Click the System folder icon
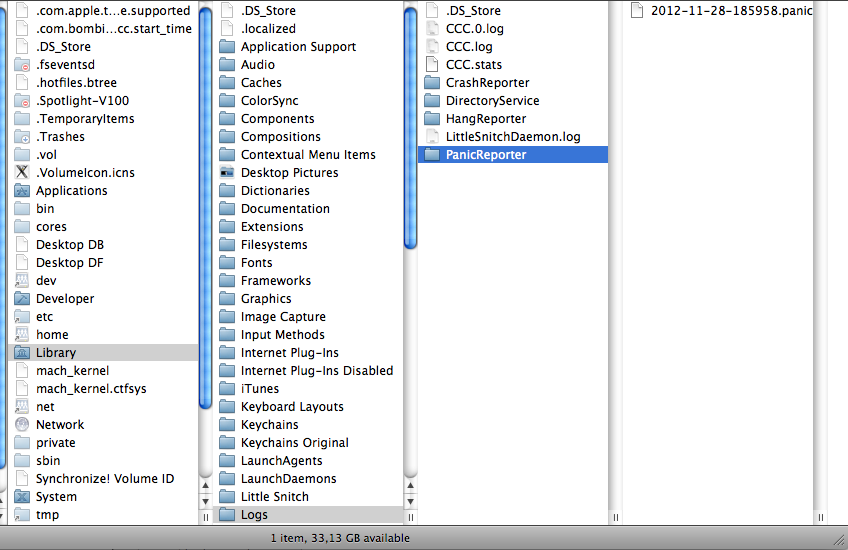Image resolution: width=848 pixels, height=550 pixels. coord(22,496)
